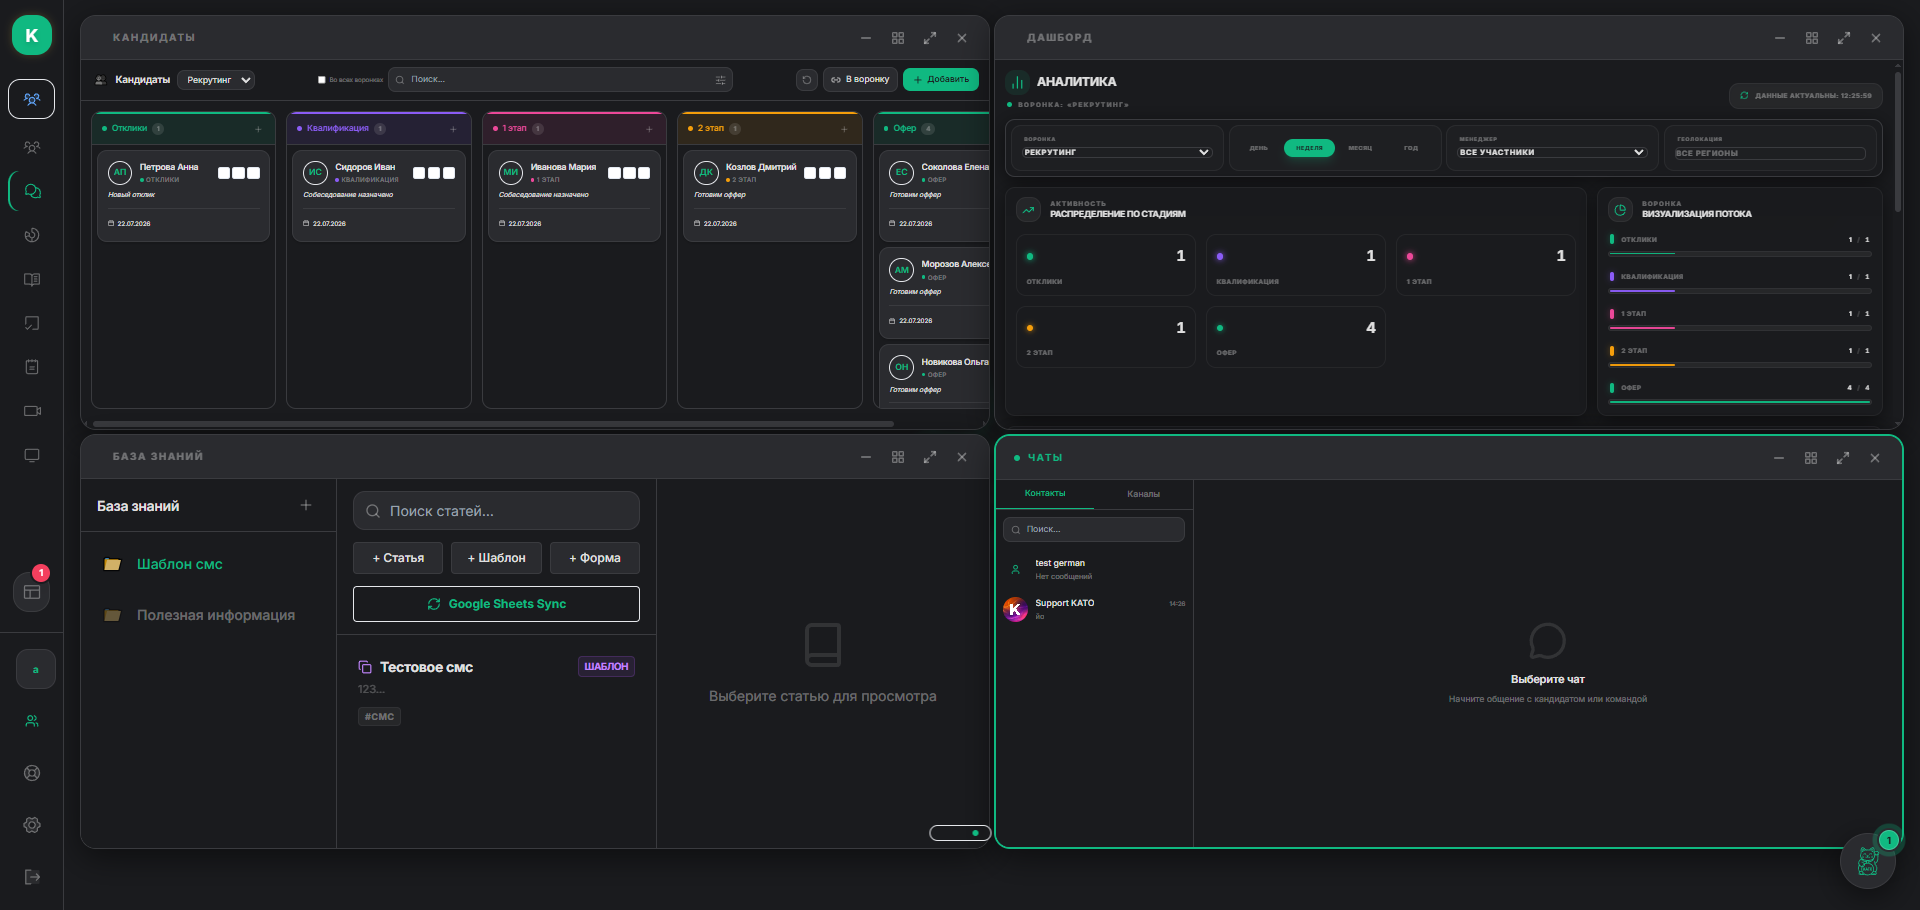Viewport: 1920px width, 910px height.
Task: Select the День period option
Action: (1258, 148)
